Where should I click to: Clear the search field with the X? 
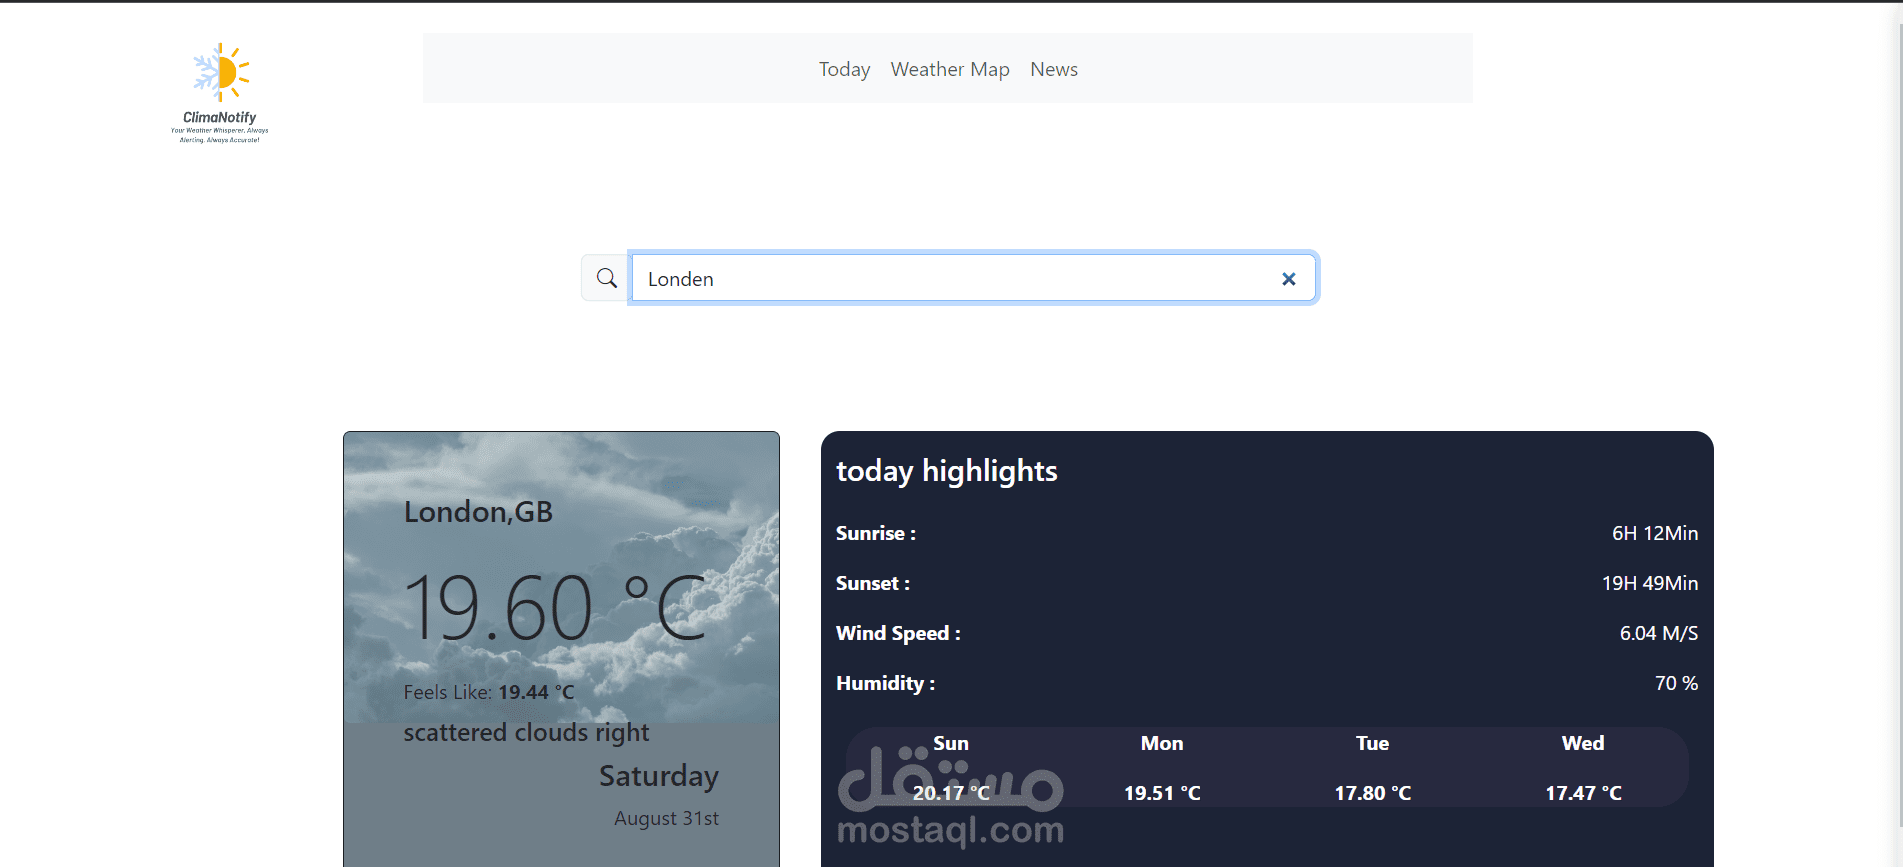coord(1289,279)
